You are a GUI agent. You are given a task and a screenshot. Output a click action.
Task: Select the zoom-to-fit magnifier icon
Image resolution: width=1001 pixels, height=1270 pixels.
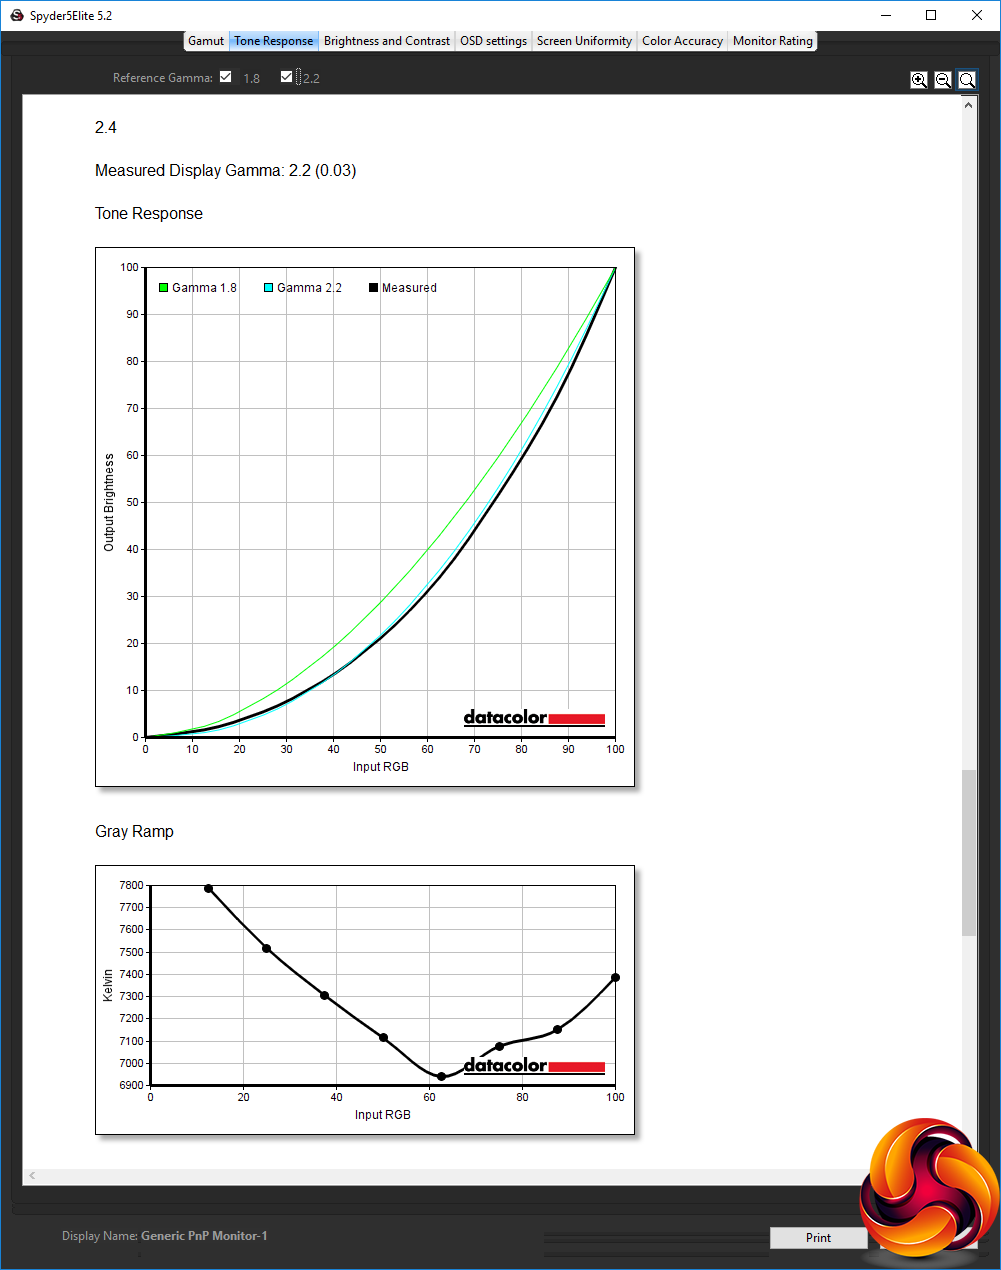pos(967,80)
